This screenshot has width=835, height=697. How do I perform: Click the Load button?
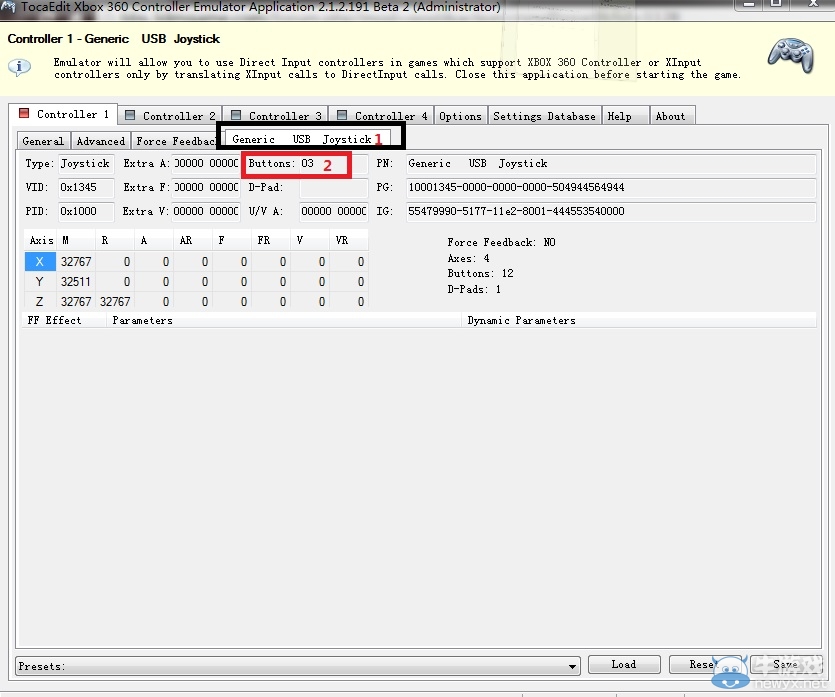(x=624, y=664)
